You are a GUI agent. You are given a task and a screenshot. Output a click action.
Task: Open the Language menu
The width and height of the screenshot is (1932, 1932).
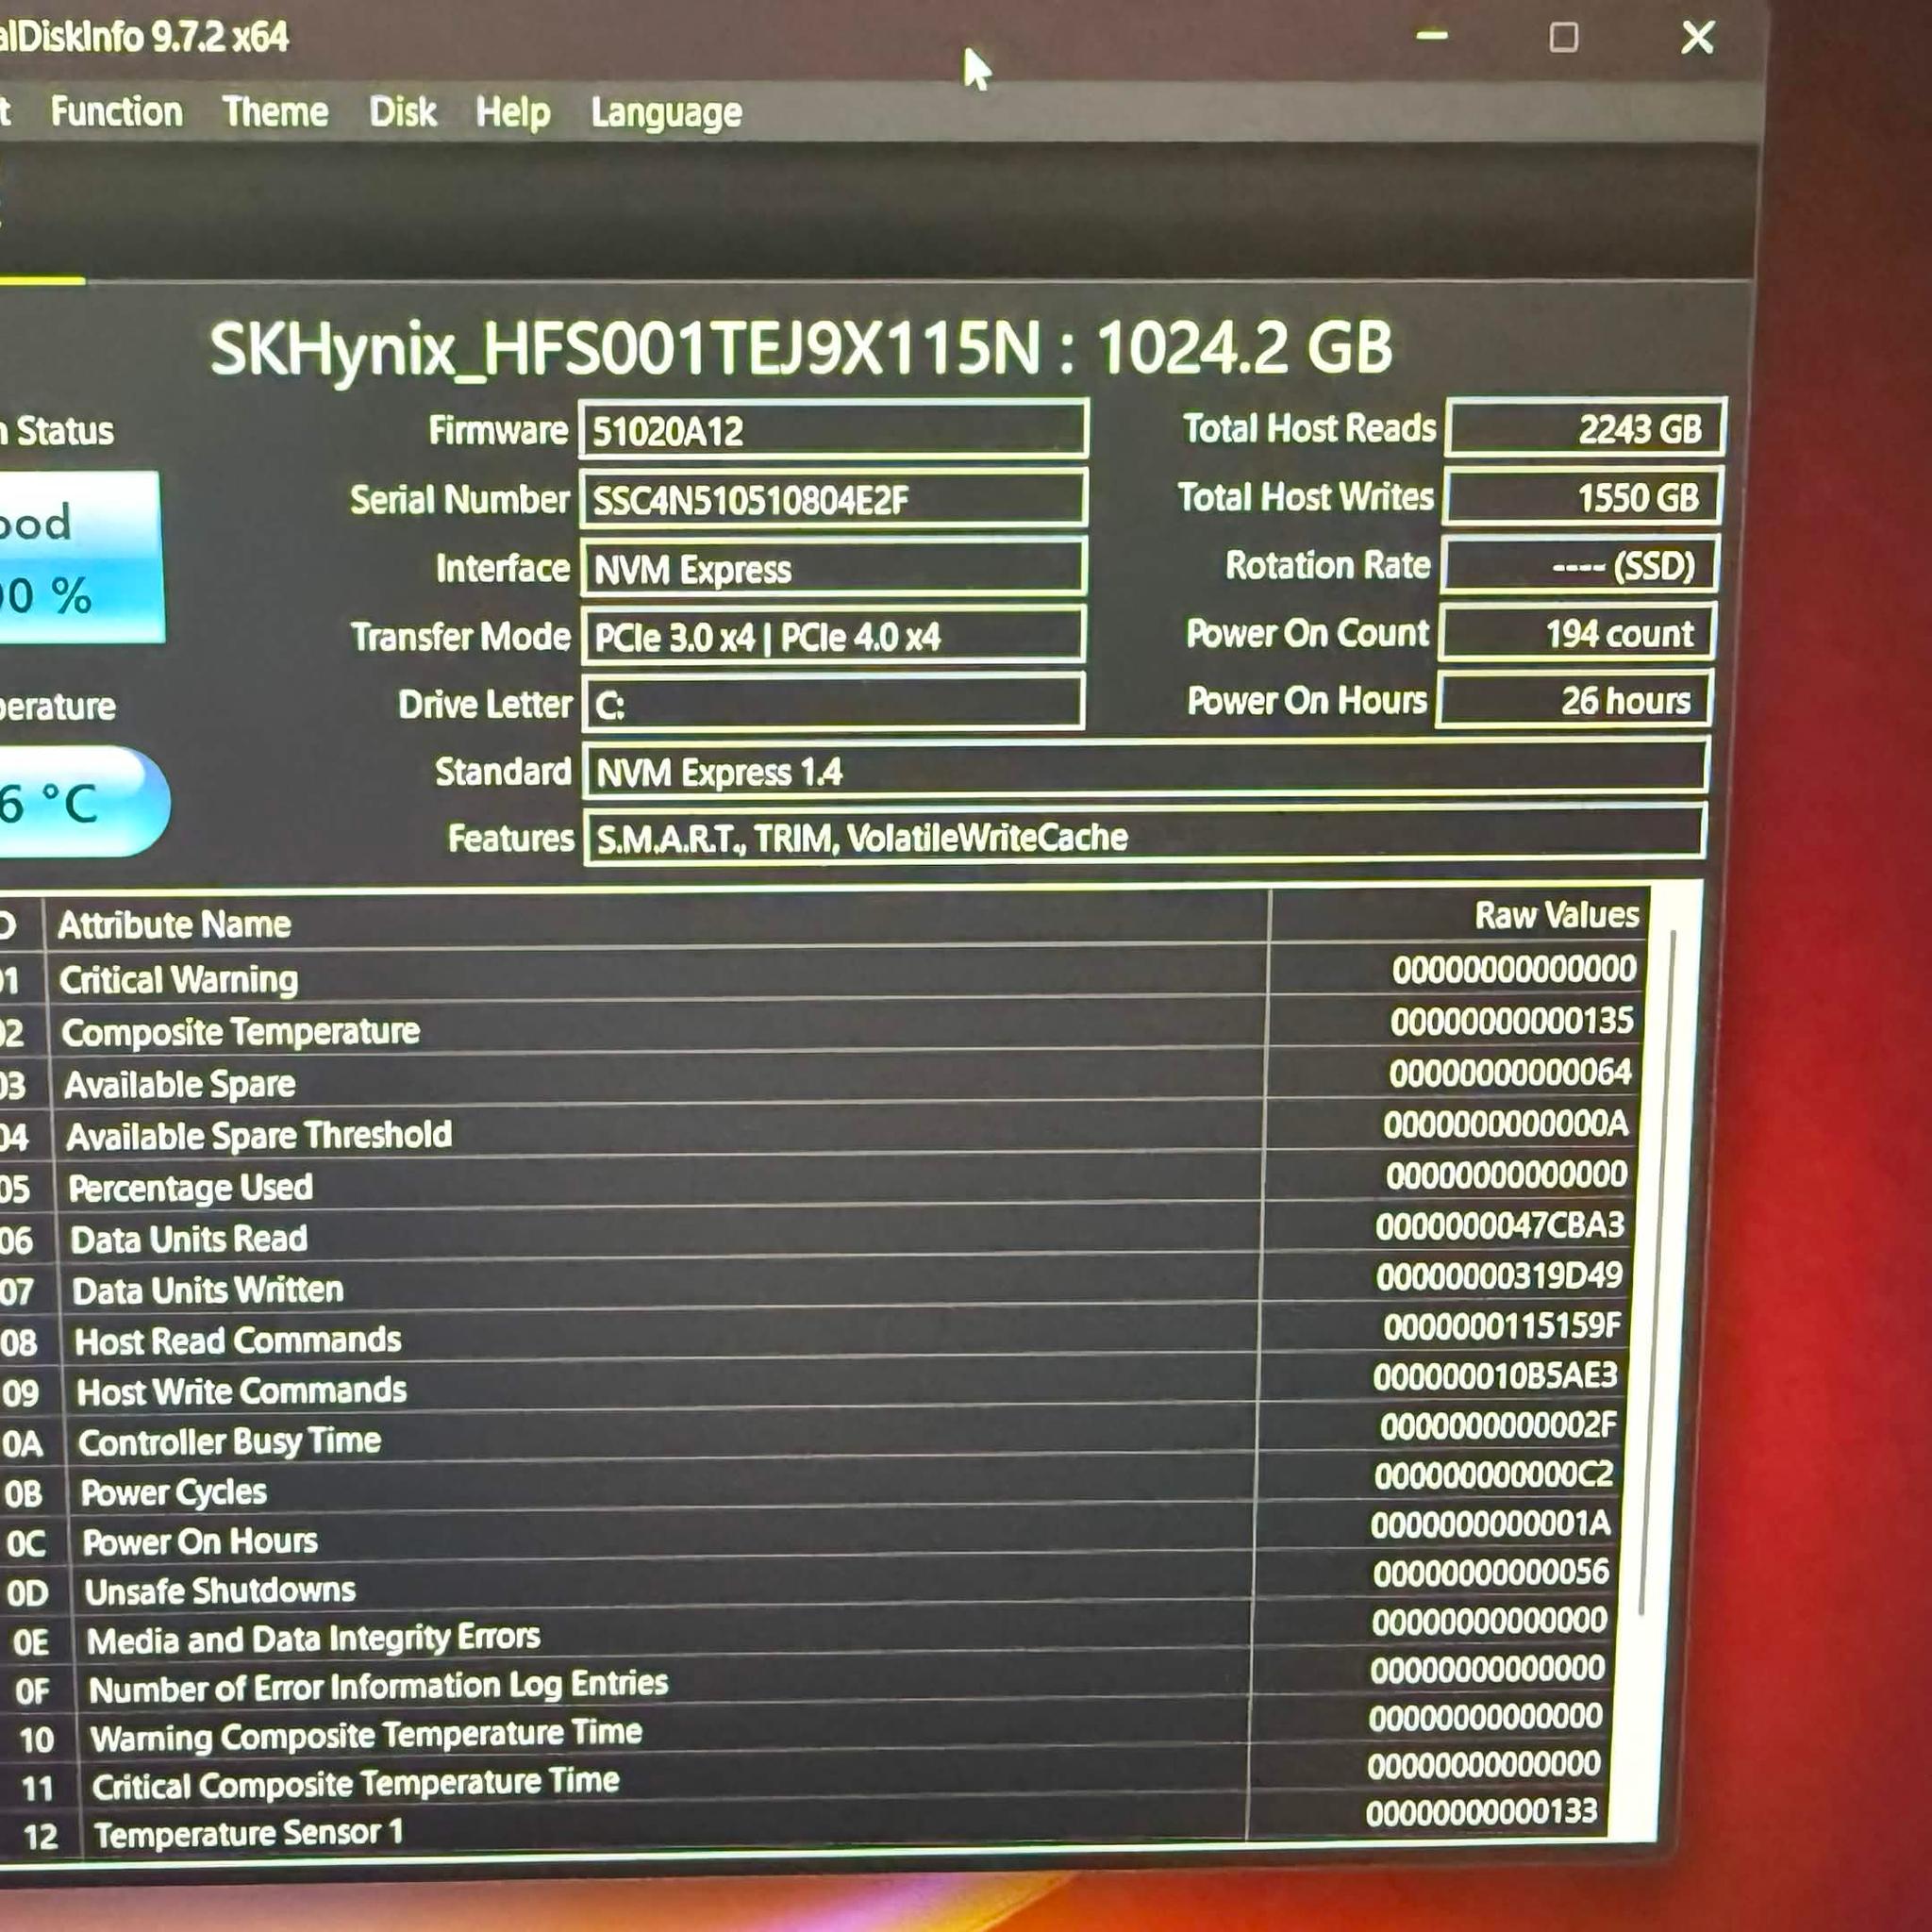pos(666,113)
